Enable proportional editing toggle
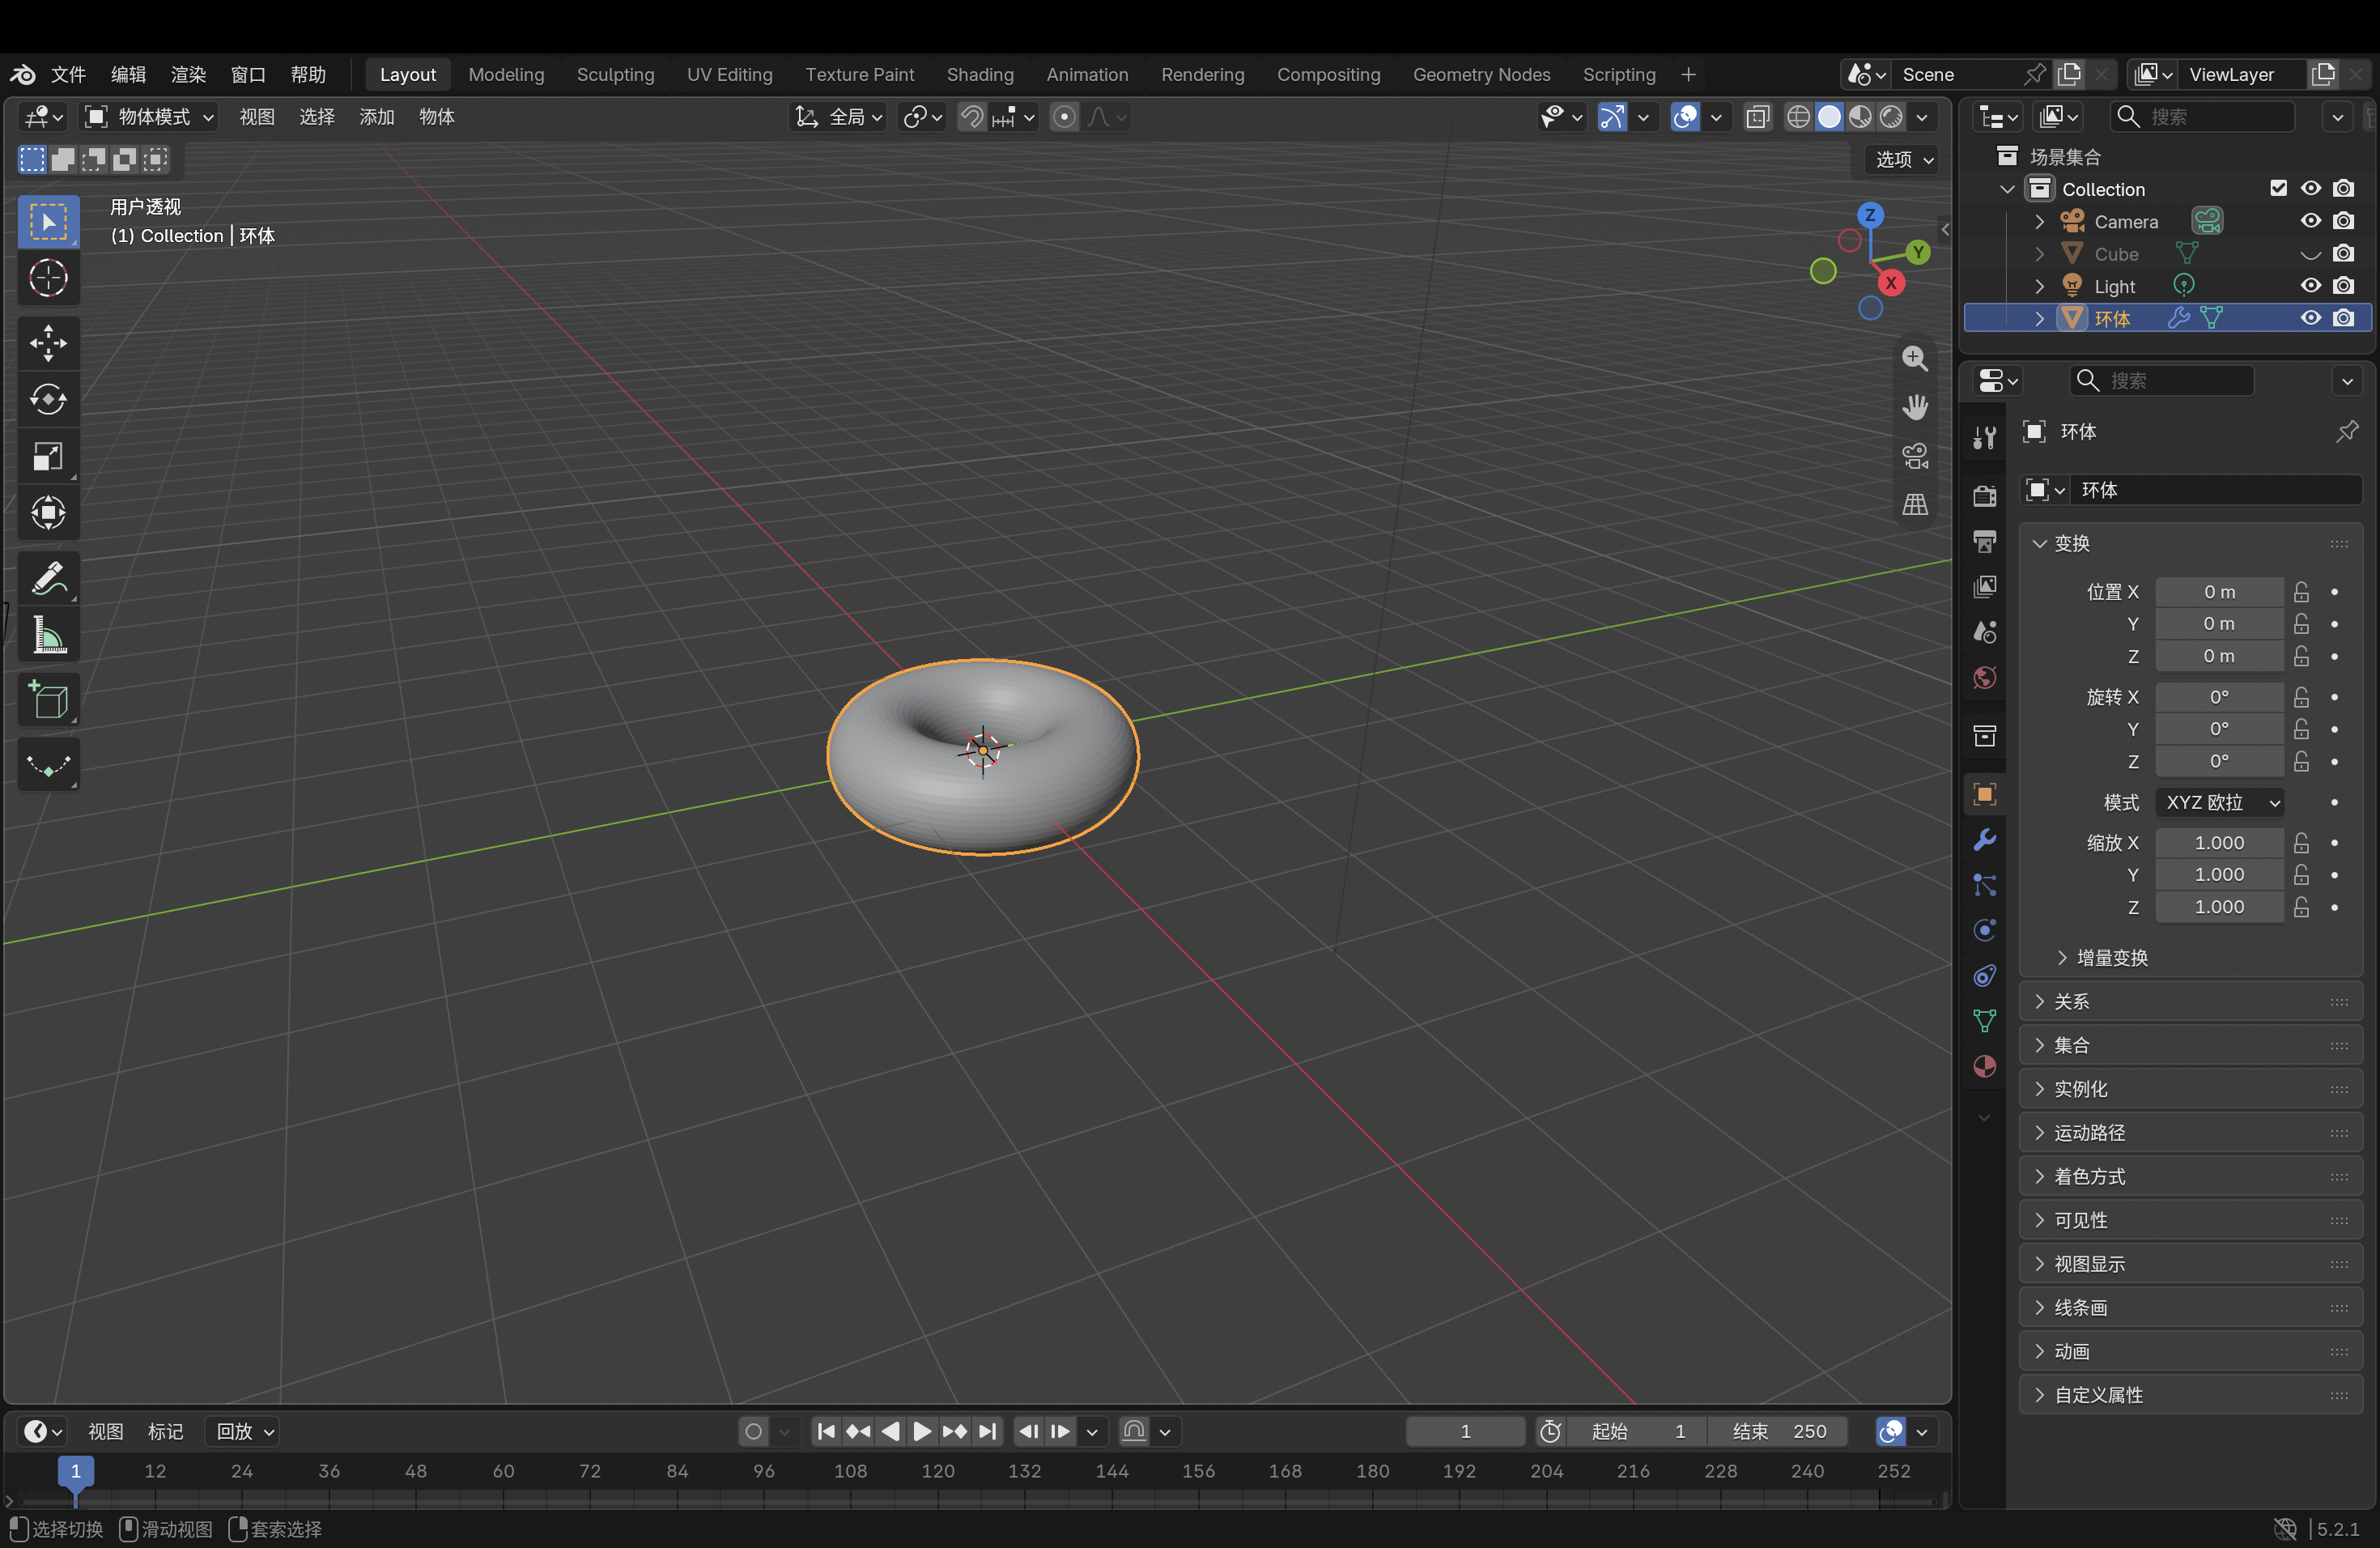 tap(1065, 117)
